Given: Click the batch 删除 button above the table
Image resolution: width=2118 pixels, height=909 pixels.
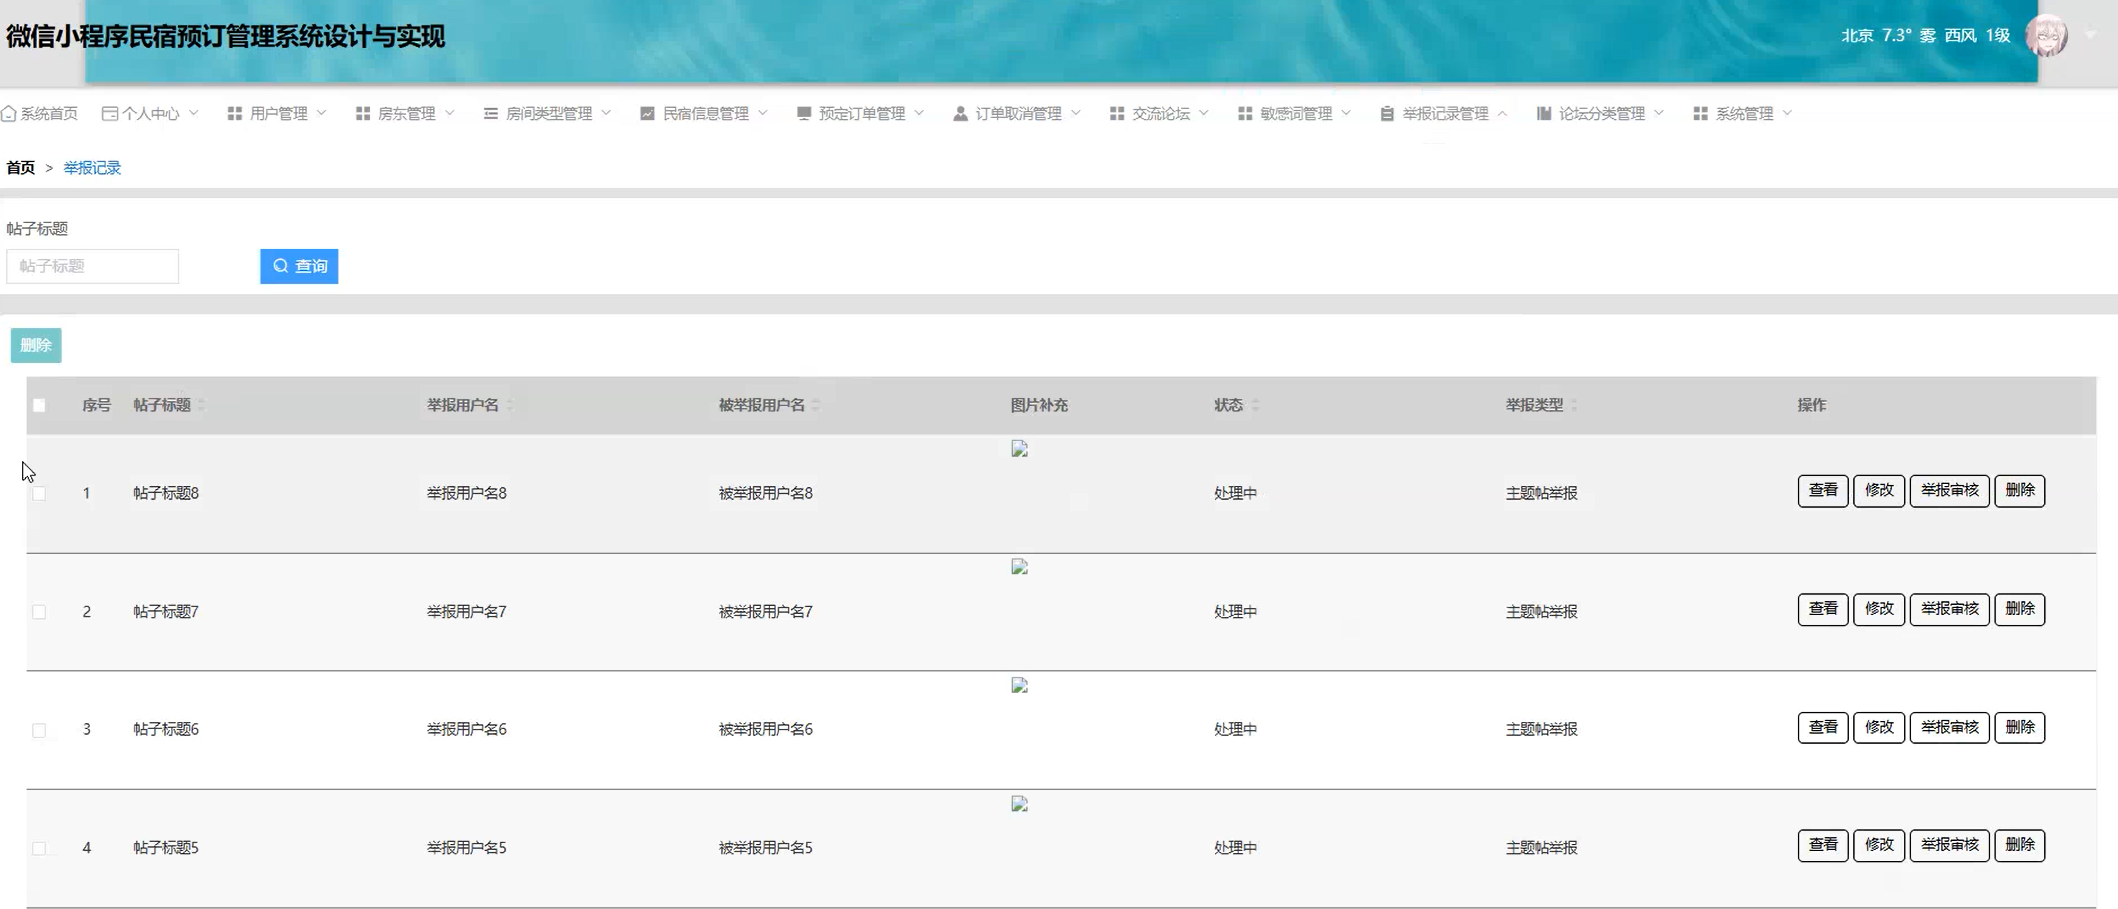Looking at the screenshot, I should [x=36, y=345].
